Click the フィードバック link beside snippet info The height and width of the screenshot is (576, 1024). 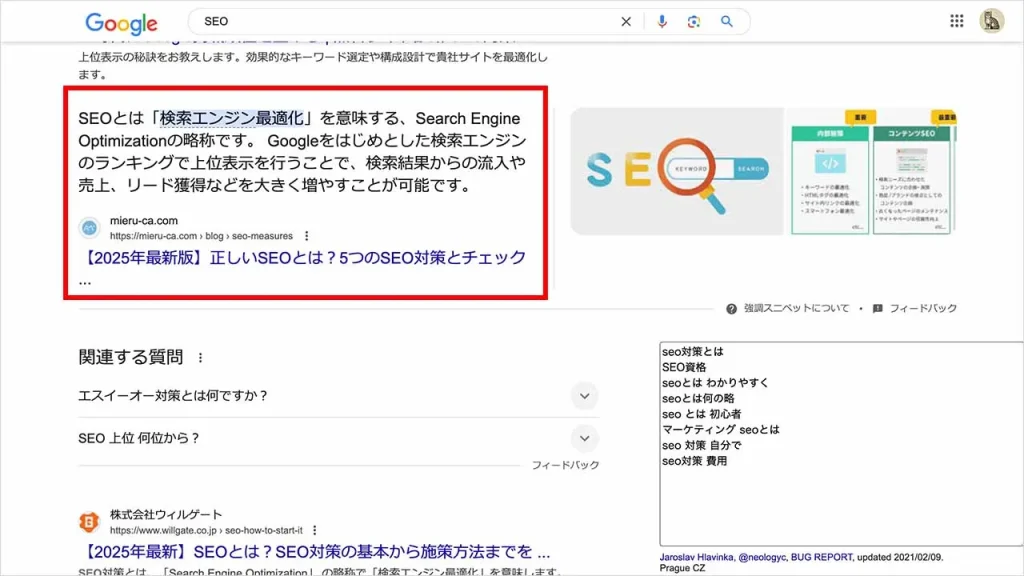pos(922,308)
